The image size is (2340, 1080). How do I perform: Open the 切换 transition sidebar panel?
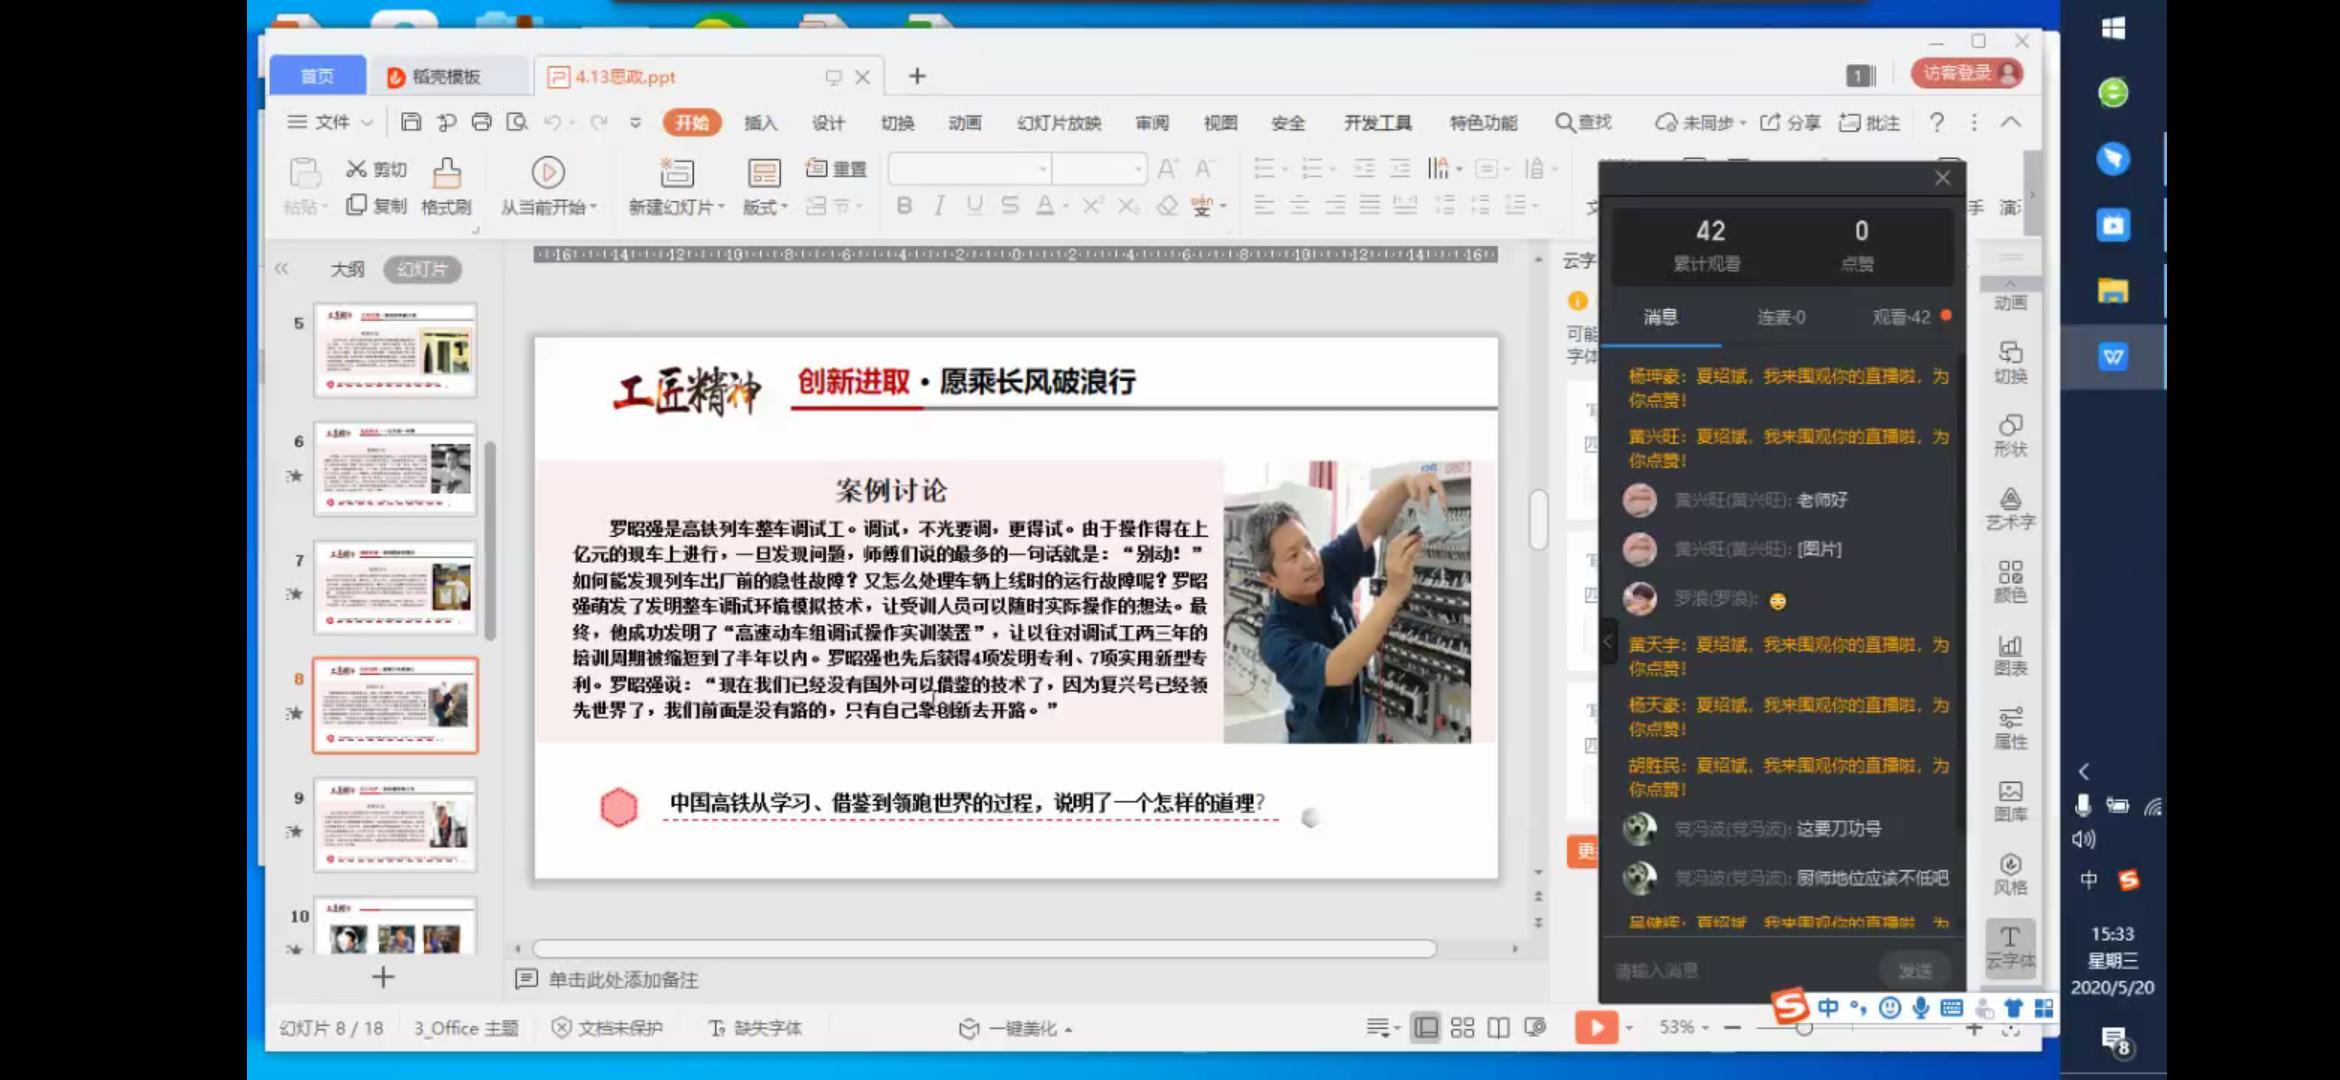pyautogui.click(x=2010, y=362)
